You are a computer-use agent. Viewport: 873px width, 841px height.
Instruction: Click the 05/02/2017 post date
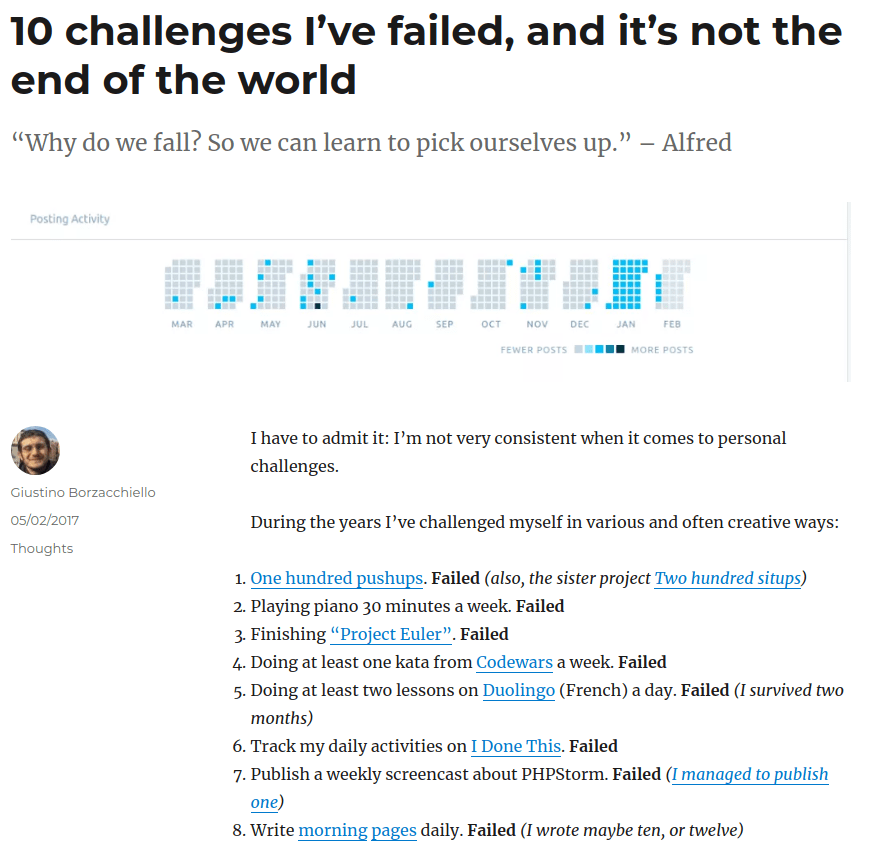pyautogui.click(x=45, y=520)
